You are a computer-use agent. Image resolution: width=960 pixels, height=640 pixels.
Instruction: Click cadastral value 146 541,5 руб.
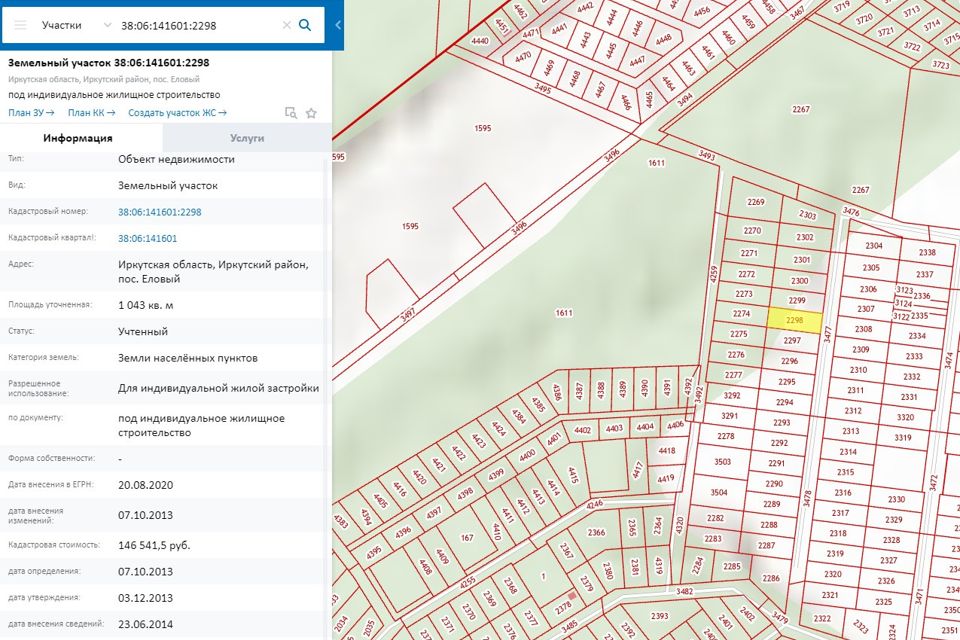(x=154, y=545)
